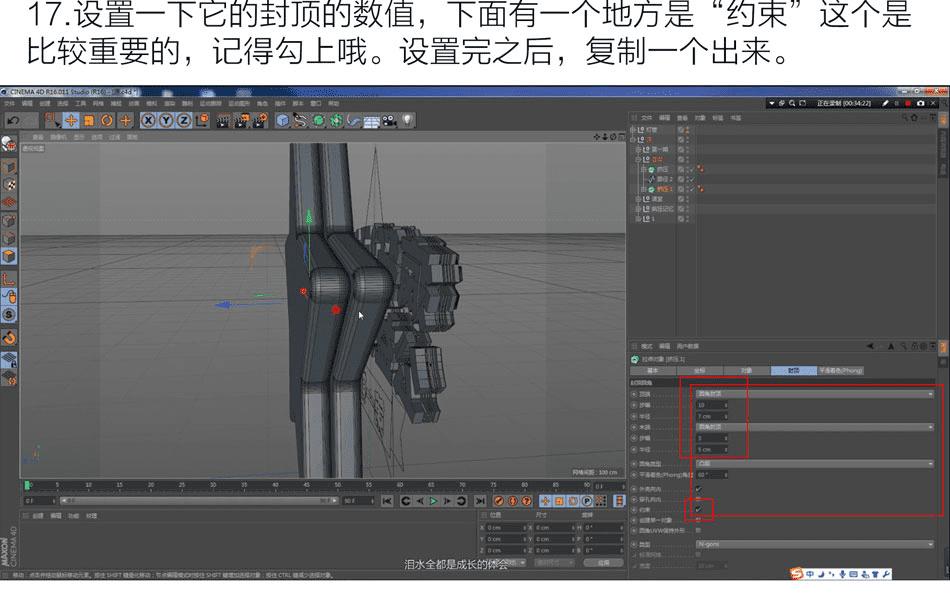Toggle the Hull Inwards (外壳向内) checkbox
Image resolution: width=950 pixels, height=600 pixels.
tap(699, 488)
